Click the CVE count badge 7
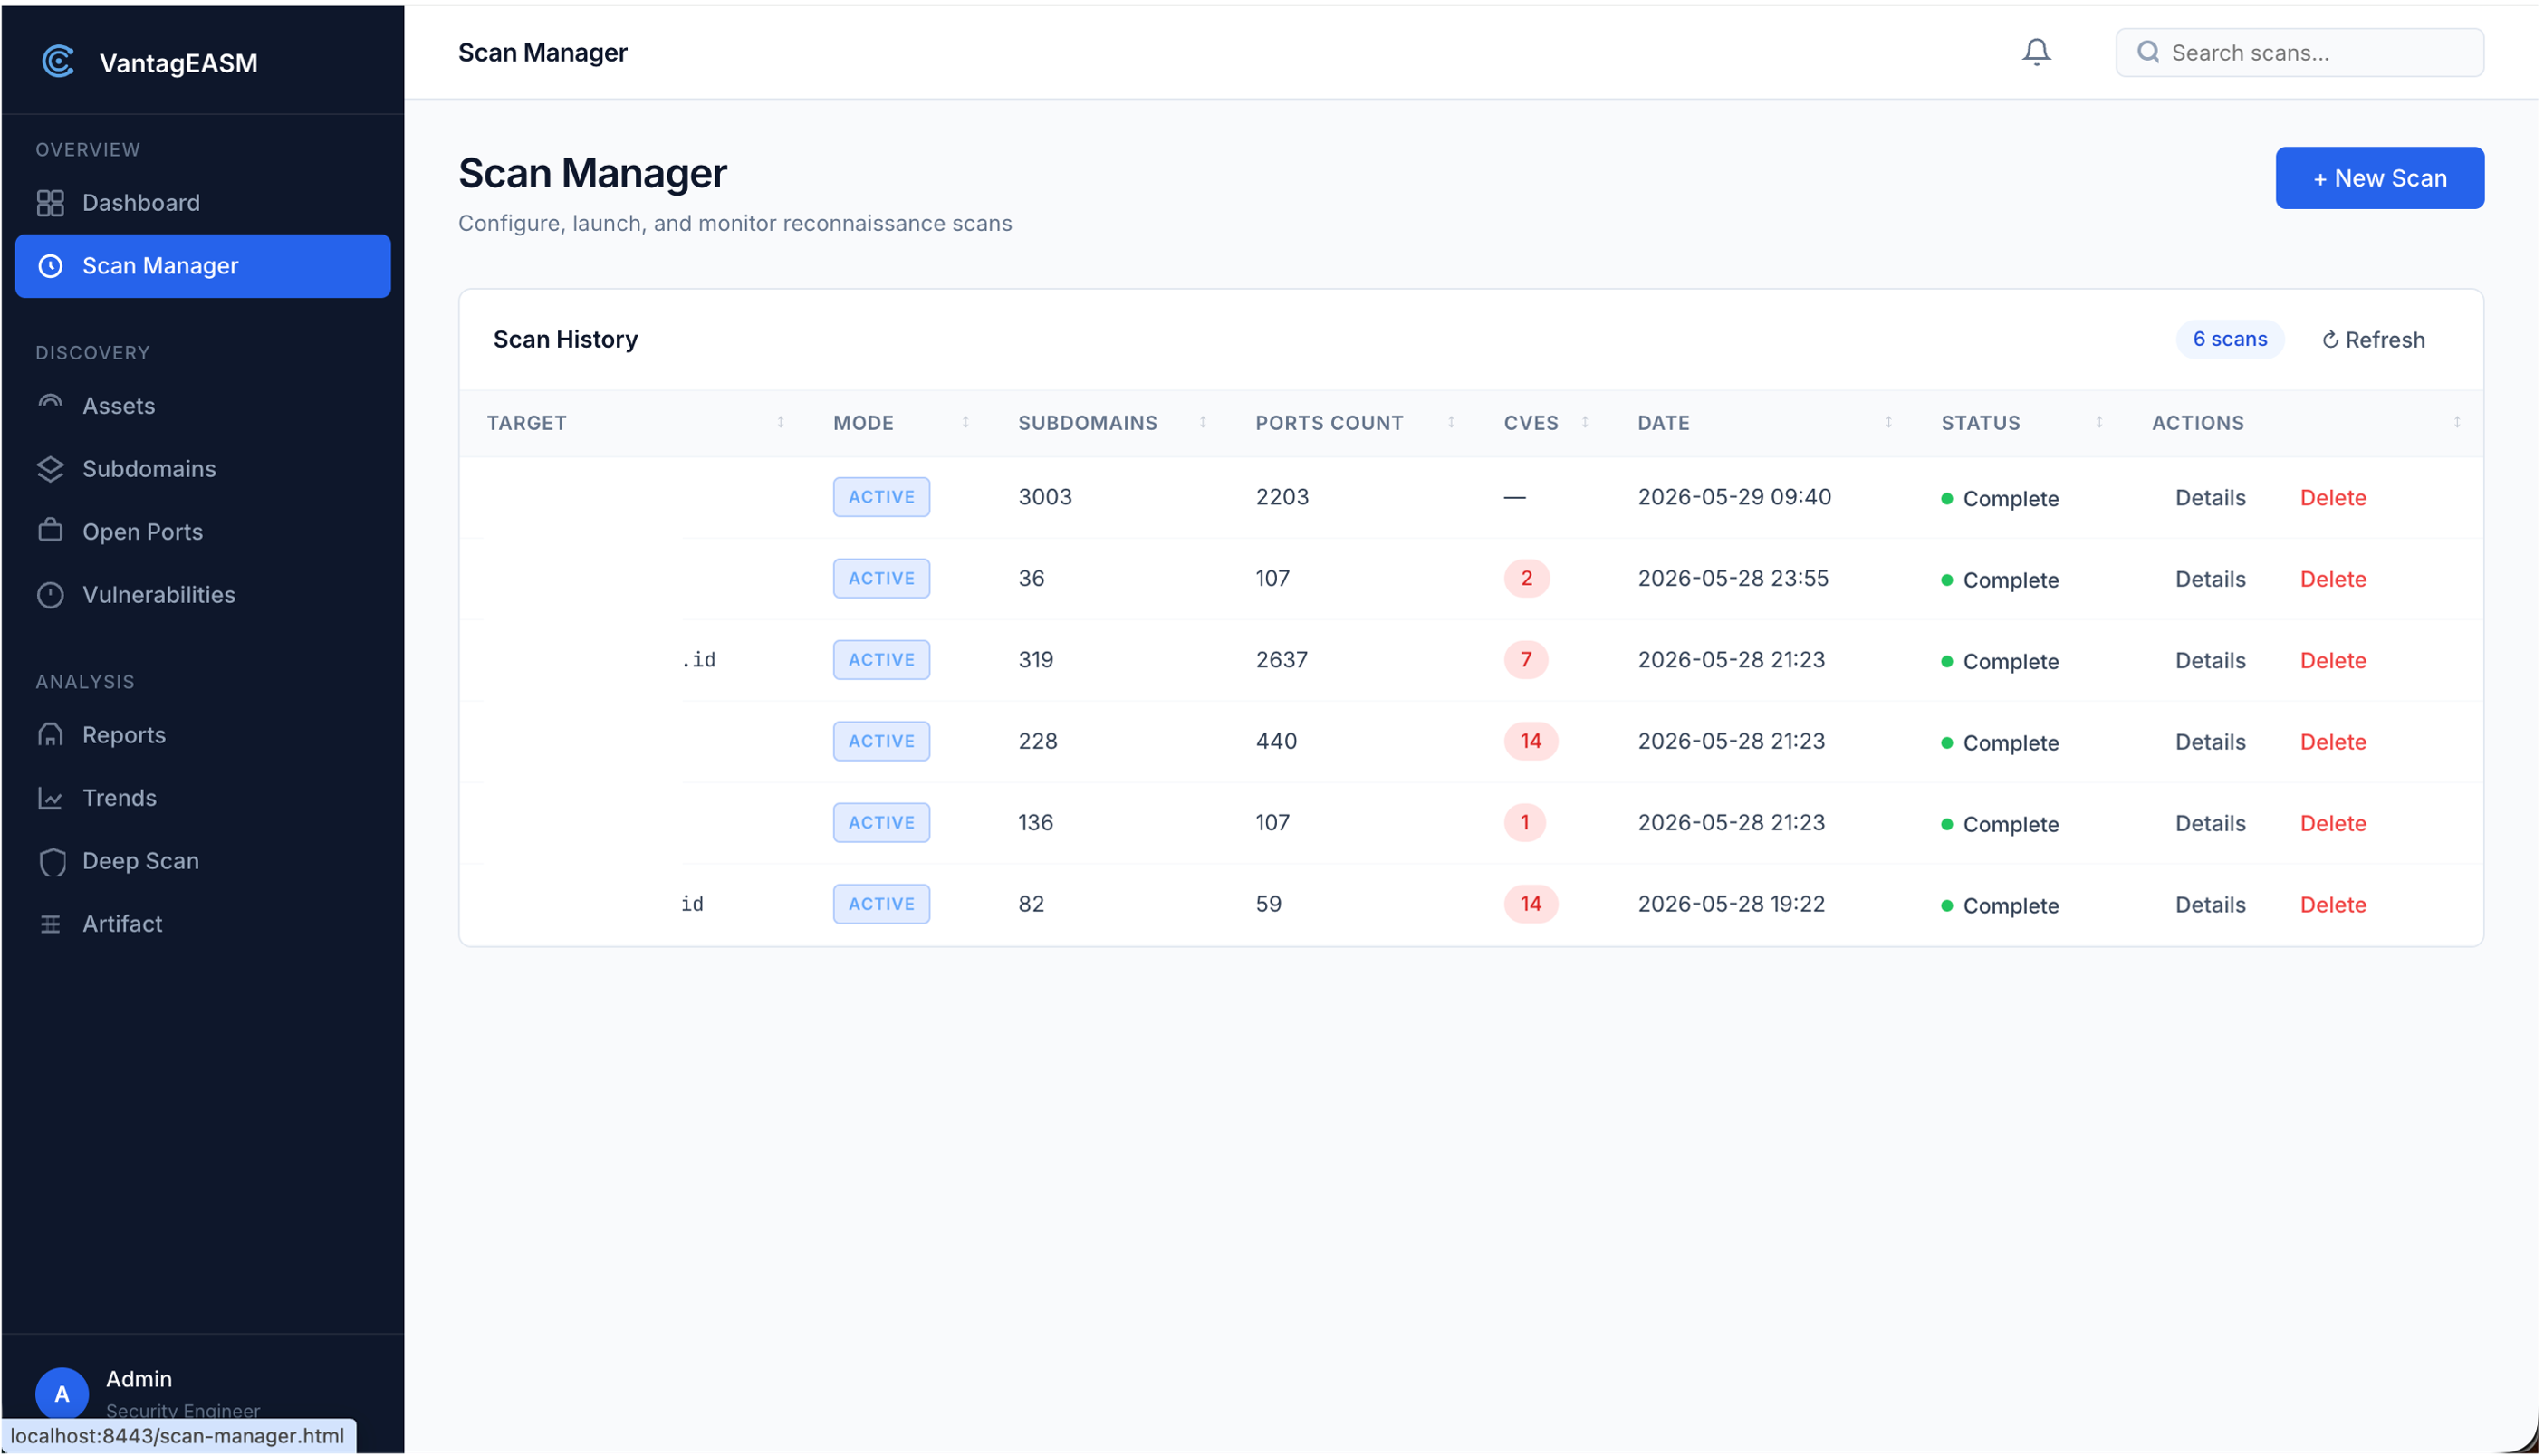The image size is (2544, 1456). coord(1526,660)
